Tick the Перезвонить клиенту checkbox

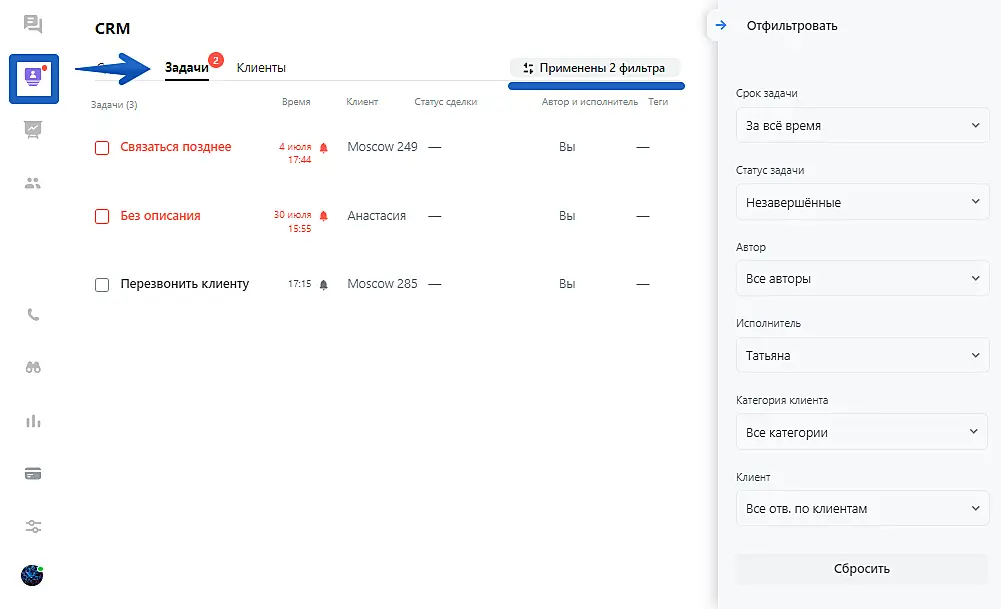click(x=102, y=285)
